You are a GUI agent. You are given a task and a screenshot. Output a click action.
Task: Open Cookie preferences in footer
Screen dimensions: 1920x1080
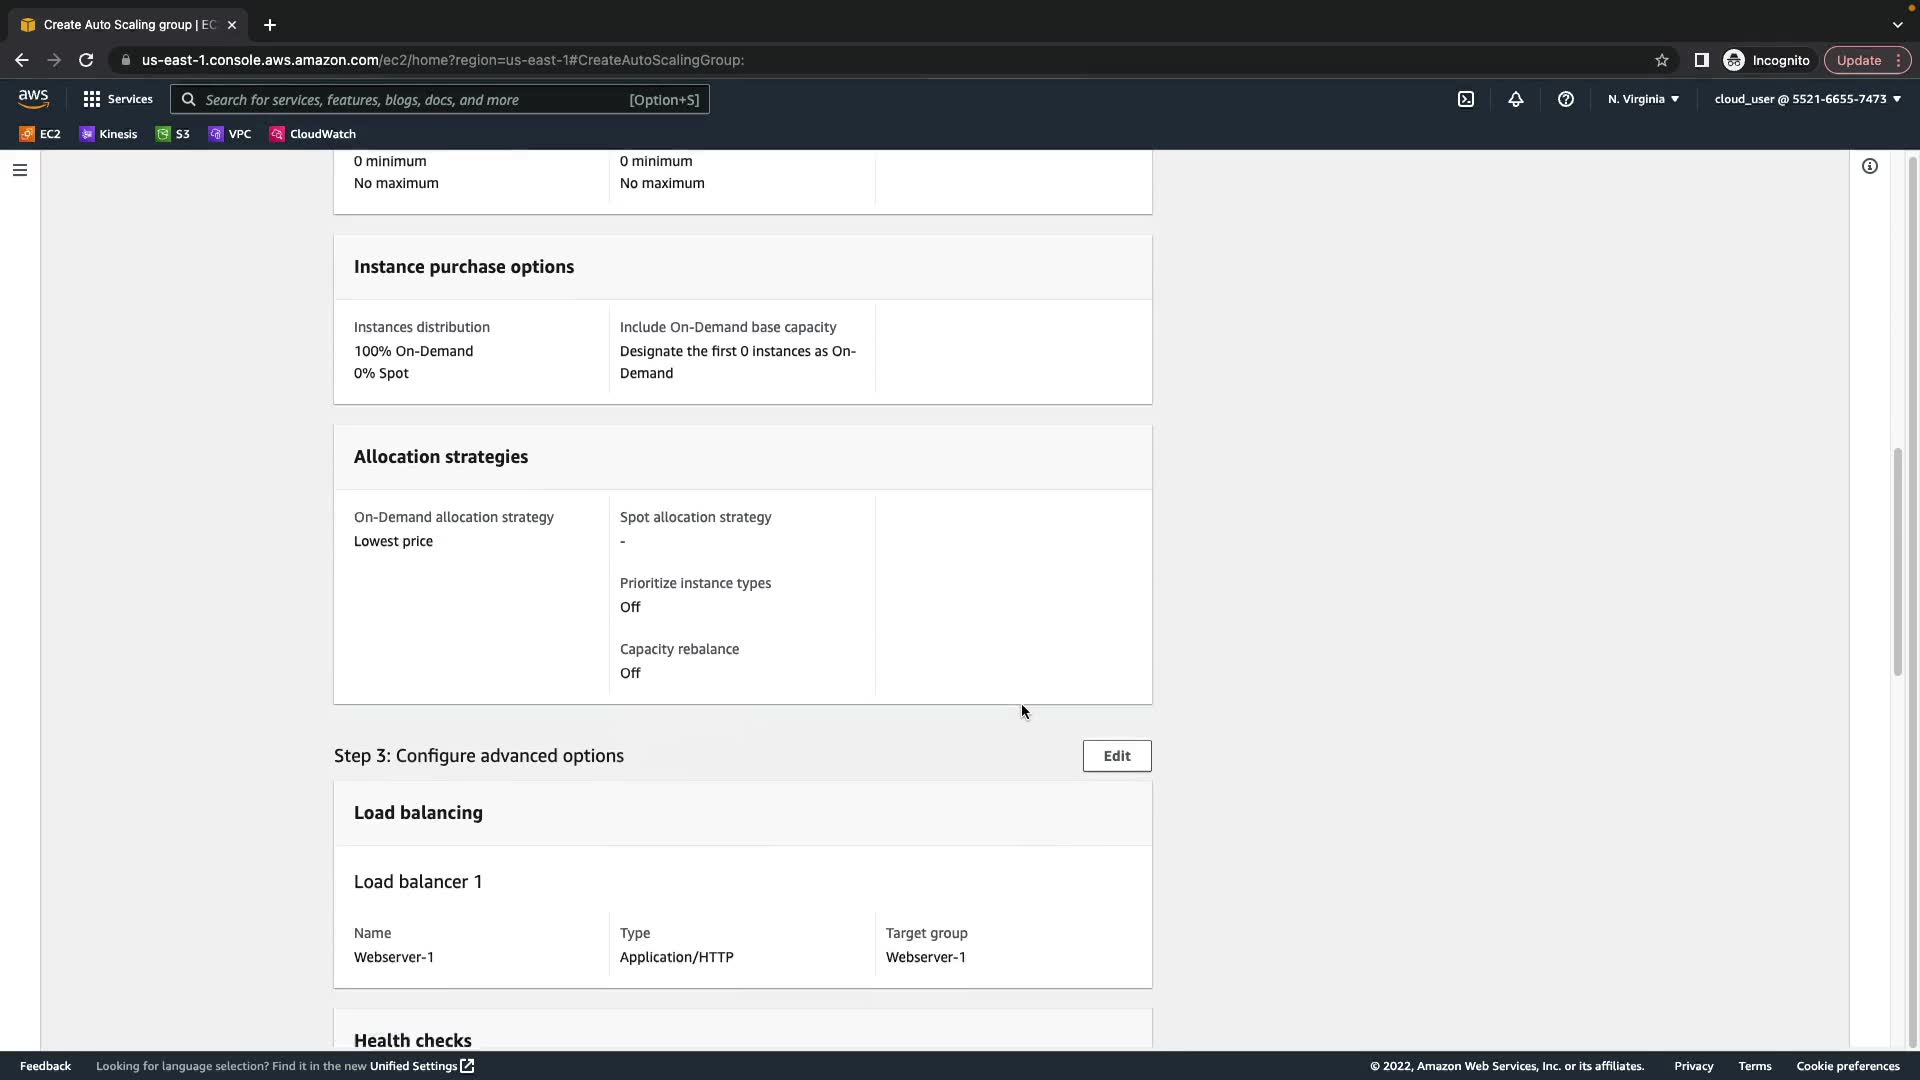pyautogui.click(x=1847, y=1066)
